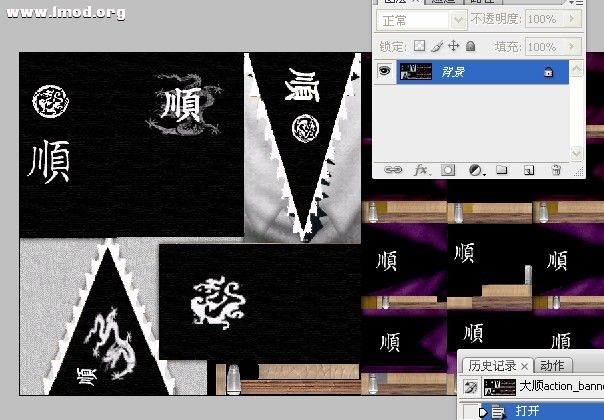Click the delete layer trash icon
This screenshot has width=604, height=420.
pyautogui.click(x=556, y=171)
